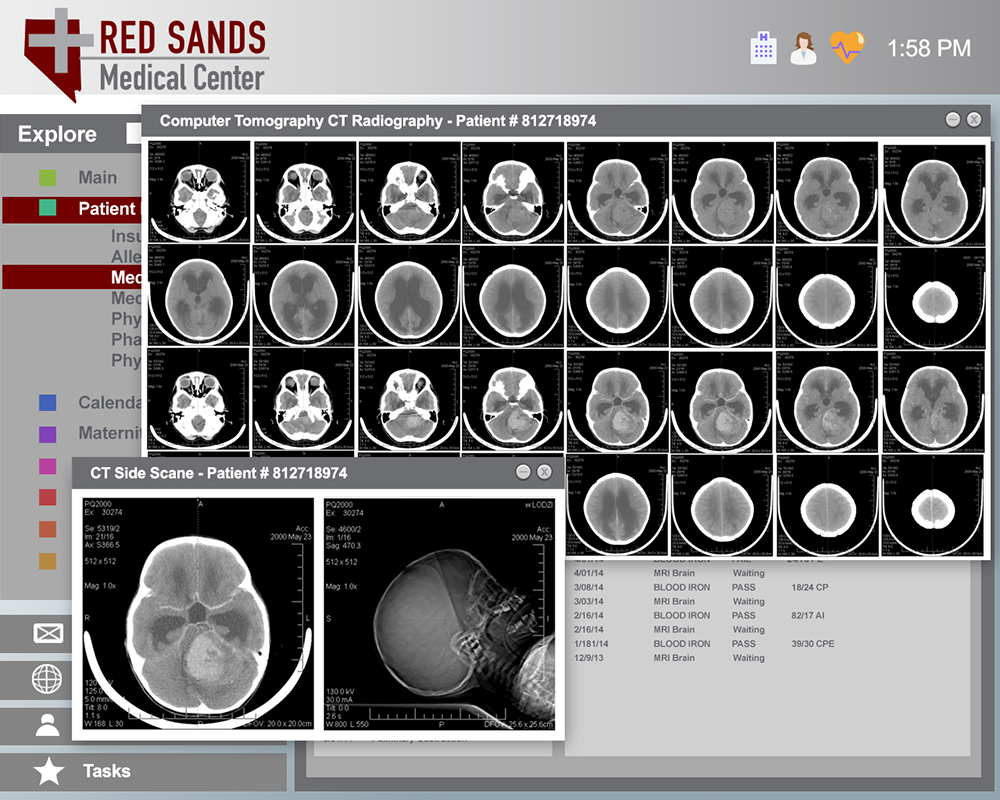Minimize the CT Side Scane window
1000x800 pixels.
point(523,472)
